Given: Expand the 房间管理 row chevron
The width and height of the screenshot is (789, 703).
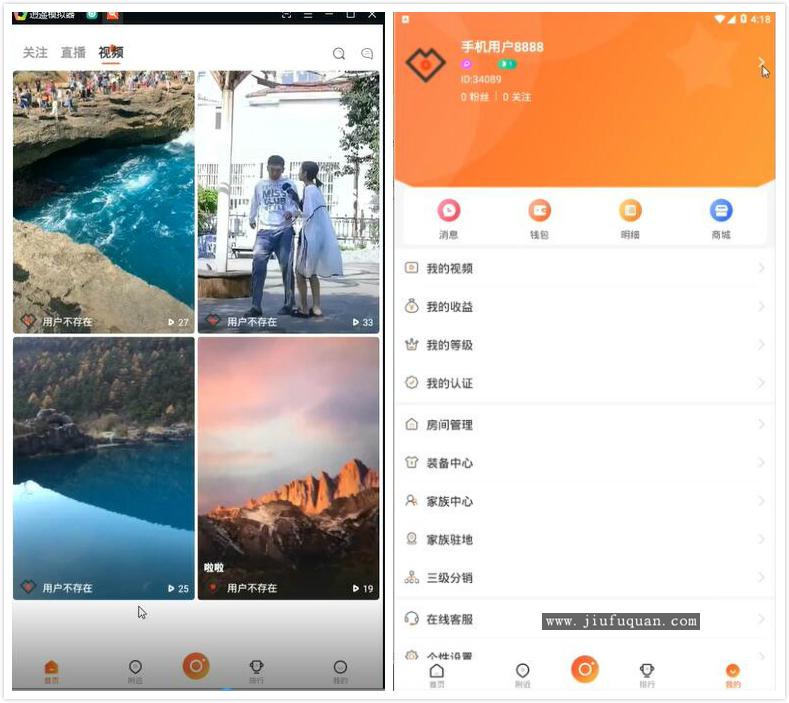Looking at the screenshot, I should tap(761, 424).
